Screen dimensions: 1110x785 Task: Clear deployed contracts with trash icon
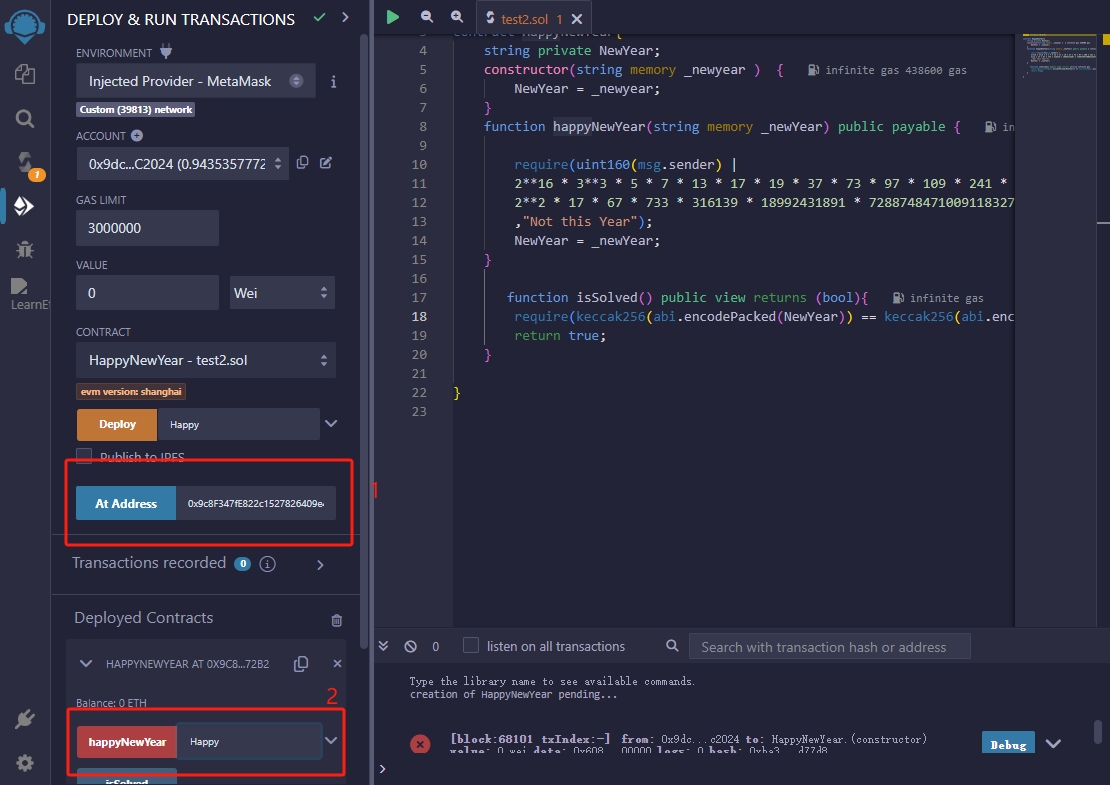coord(336,620)
